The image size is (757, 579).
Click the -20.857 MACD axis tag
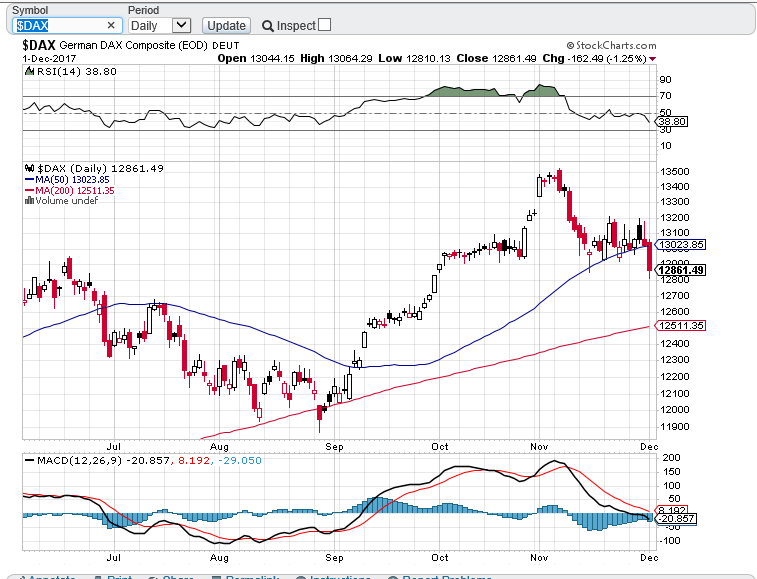(x=675, y=519)
